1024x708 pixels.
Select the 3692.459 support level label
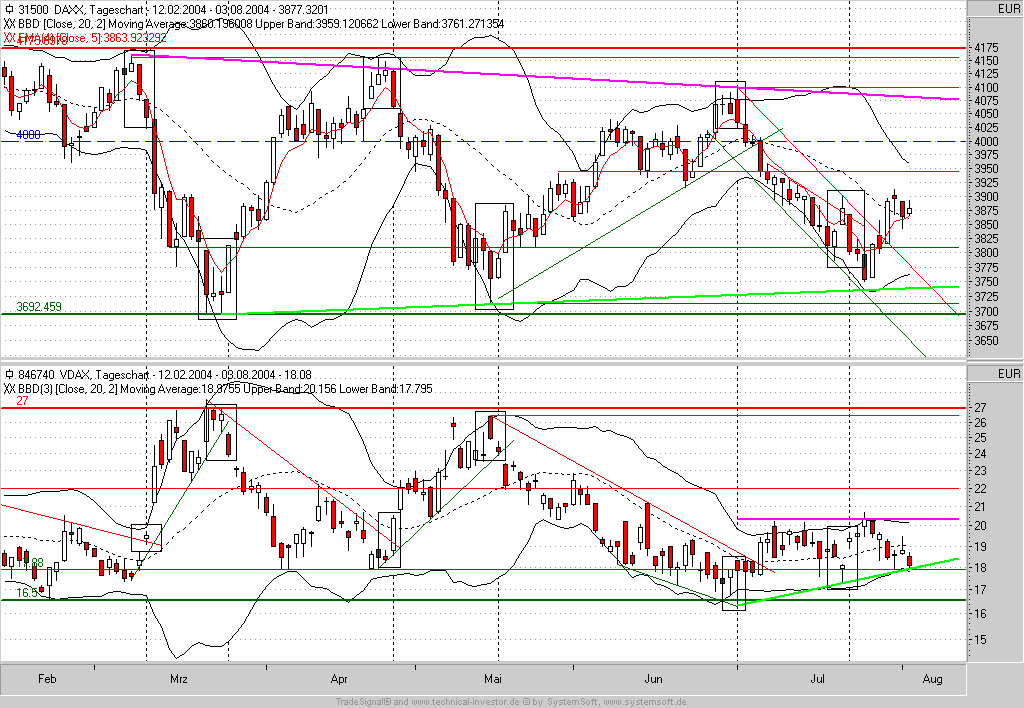click(x=39, y=306)
